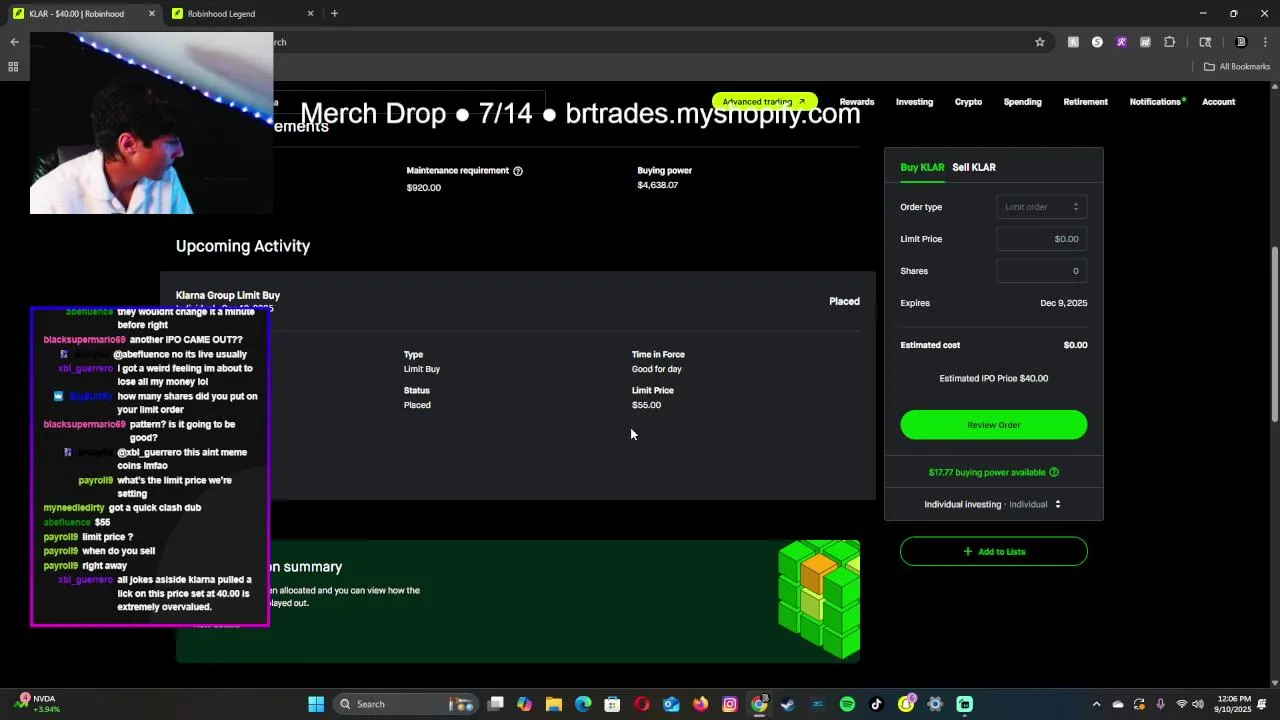This screenshot has height=720, width=1280.
Task: Click the $55.00 limit price value
Action: click(646, 405)
